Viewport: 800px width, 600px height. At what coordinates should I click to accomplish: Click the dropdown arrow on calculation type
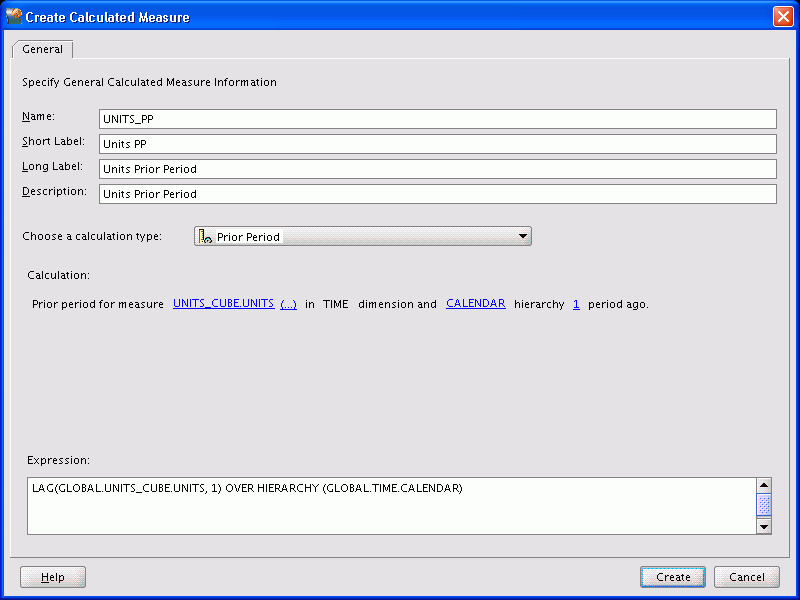pyautogui.click(x=522, y=236)
